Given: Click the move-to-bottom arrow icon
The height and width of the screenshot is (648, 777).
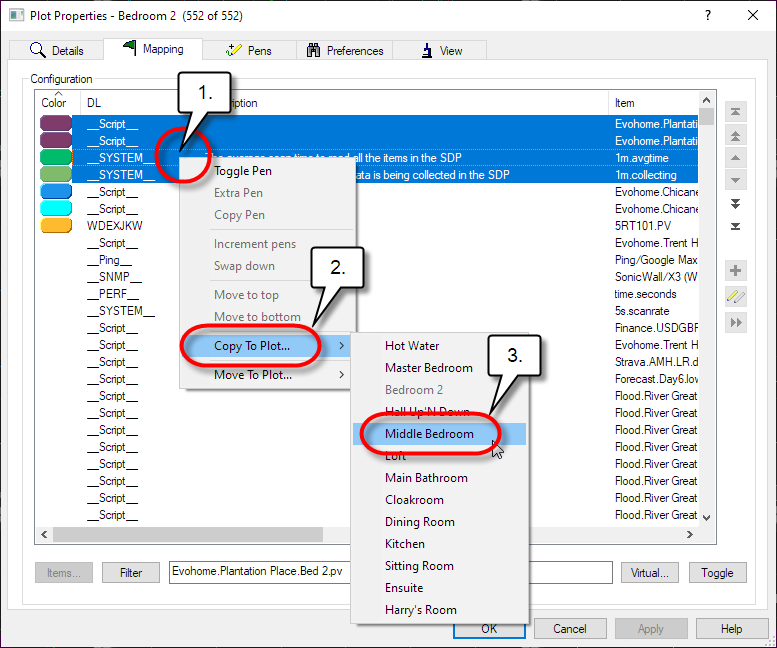Looking at the screenshot, I should [x=736, y=226].
